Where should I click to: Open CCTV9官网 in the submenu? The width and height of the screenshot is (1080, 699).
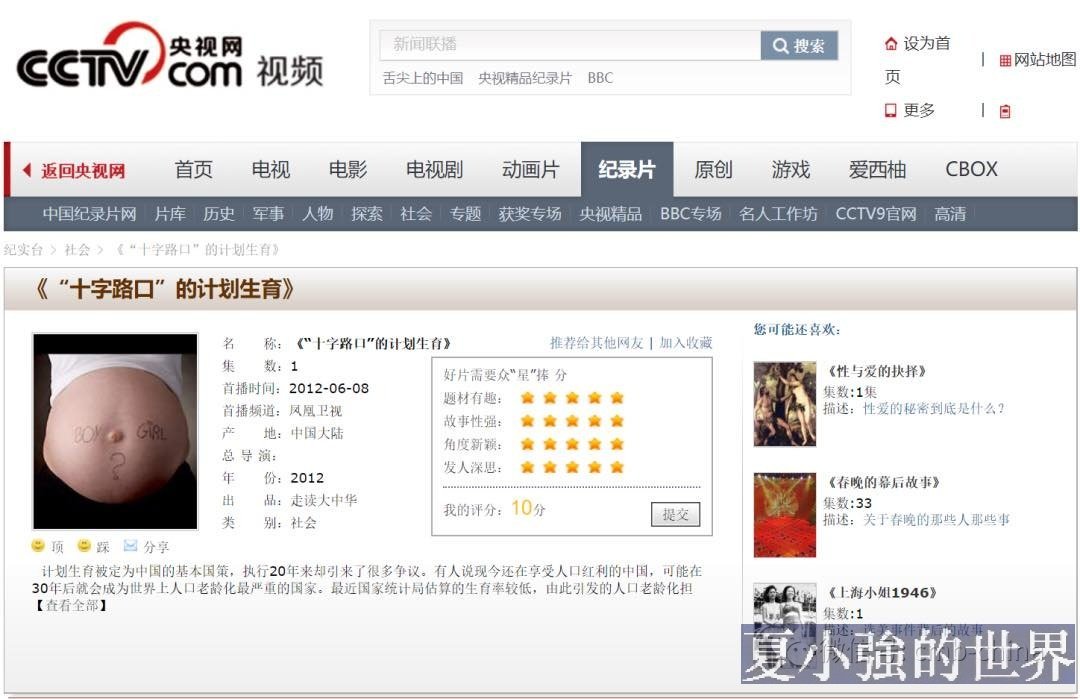875,214
